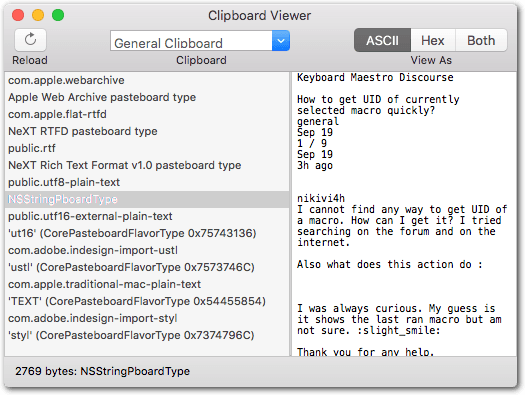The height and width of the screenshot is (395, 525).
Task: Select public.utf8-plain-text entry
Action: pyautogui.click(x=147, y=182)
